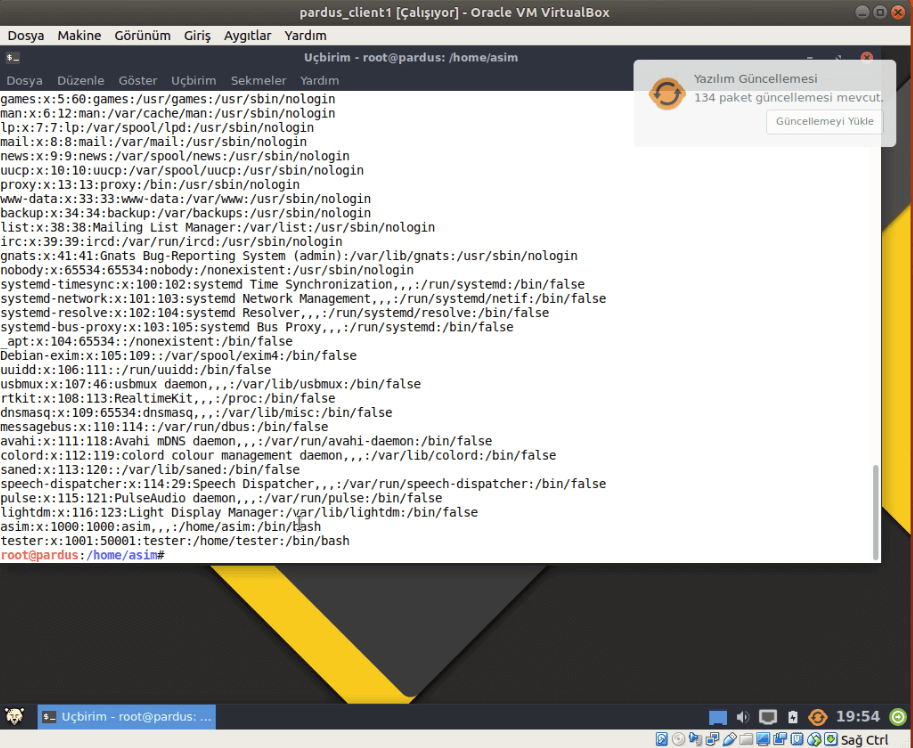Click the Yazılım Güncellemesi notification title
Image resolution: width=913 pixels, height=748 pixels.
(755, 79)
